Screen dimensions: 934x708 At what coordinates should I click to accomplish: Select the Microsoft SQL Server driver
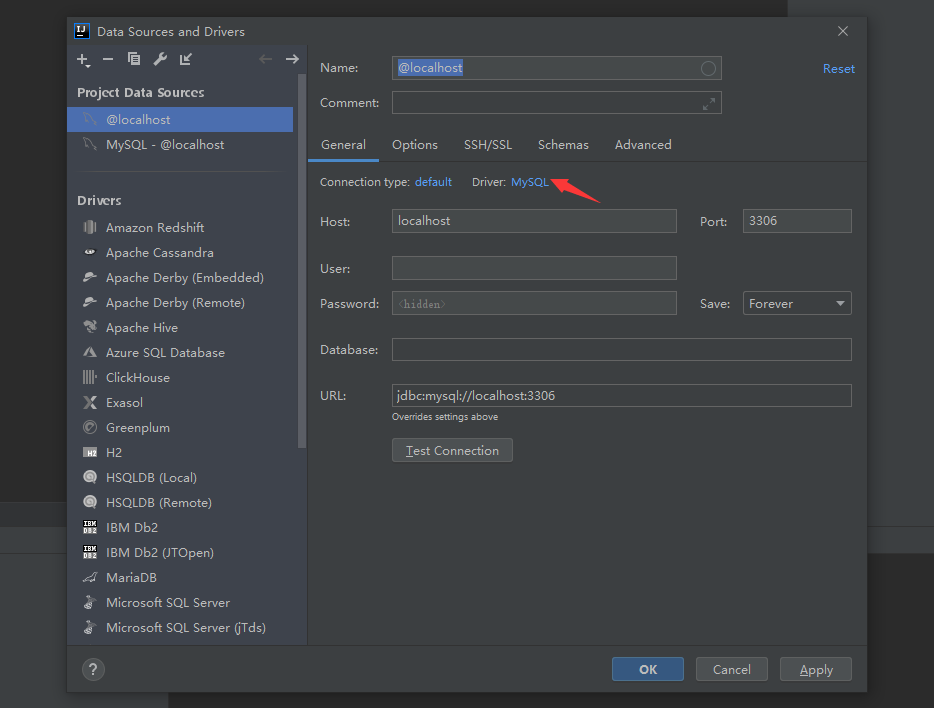[182, 603]
